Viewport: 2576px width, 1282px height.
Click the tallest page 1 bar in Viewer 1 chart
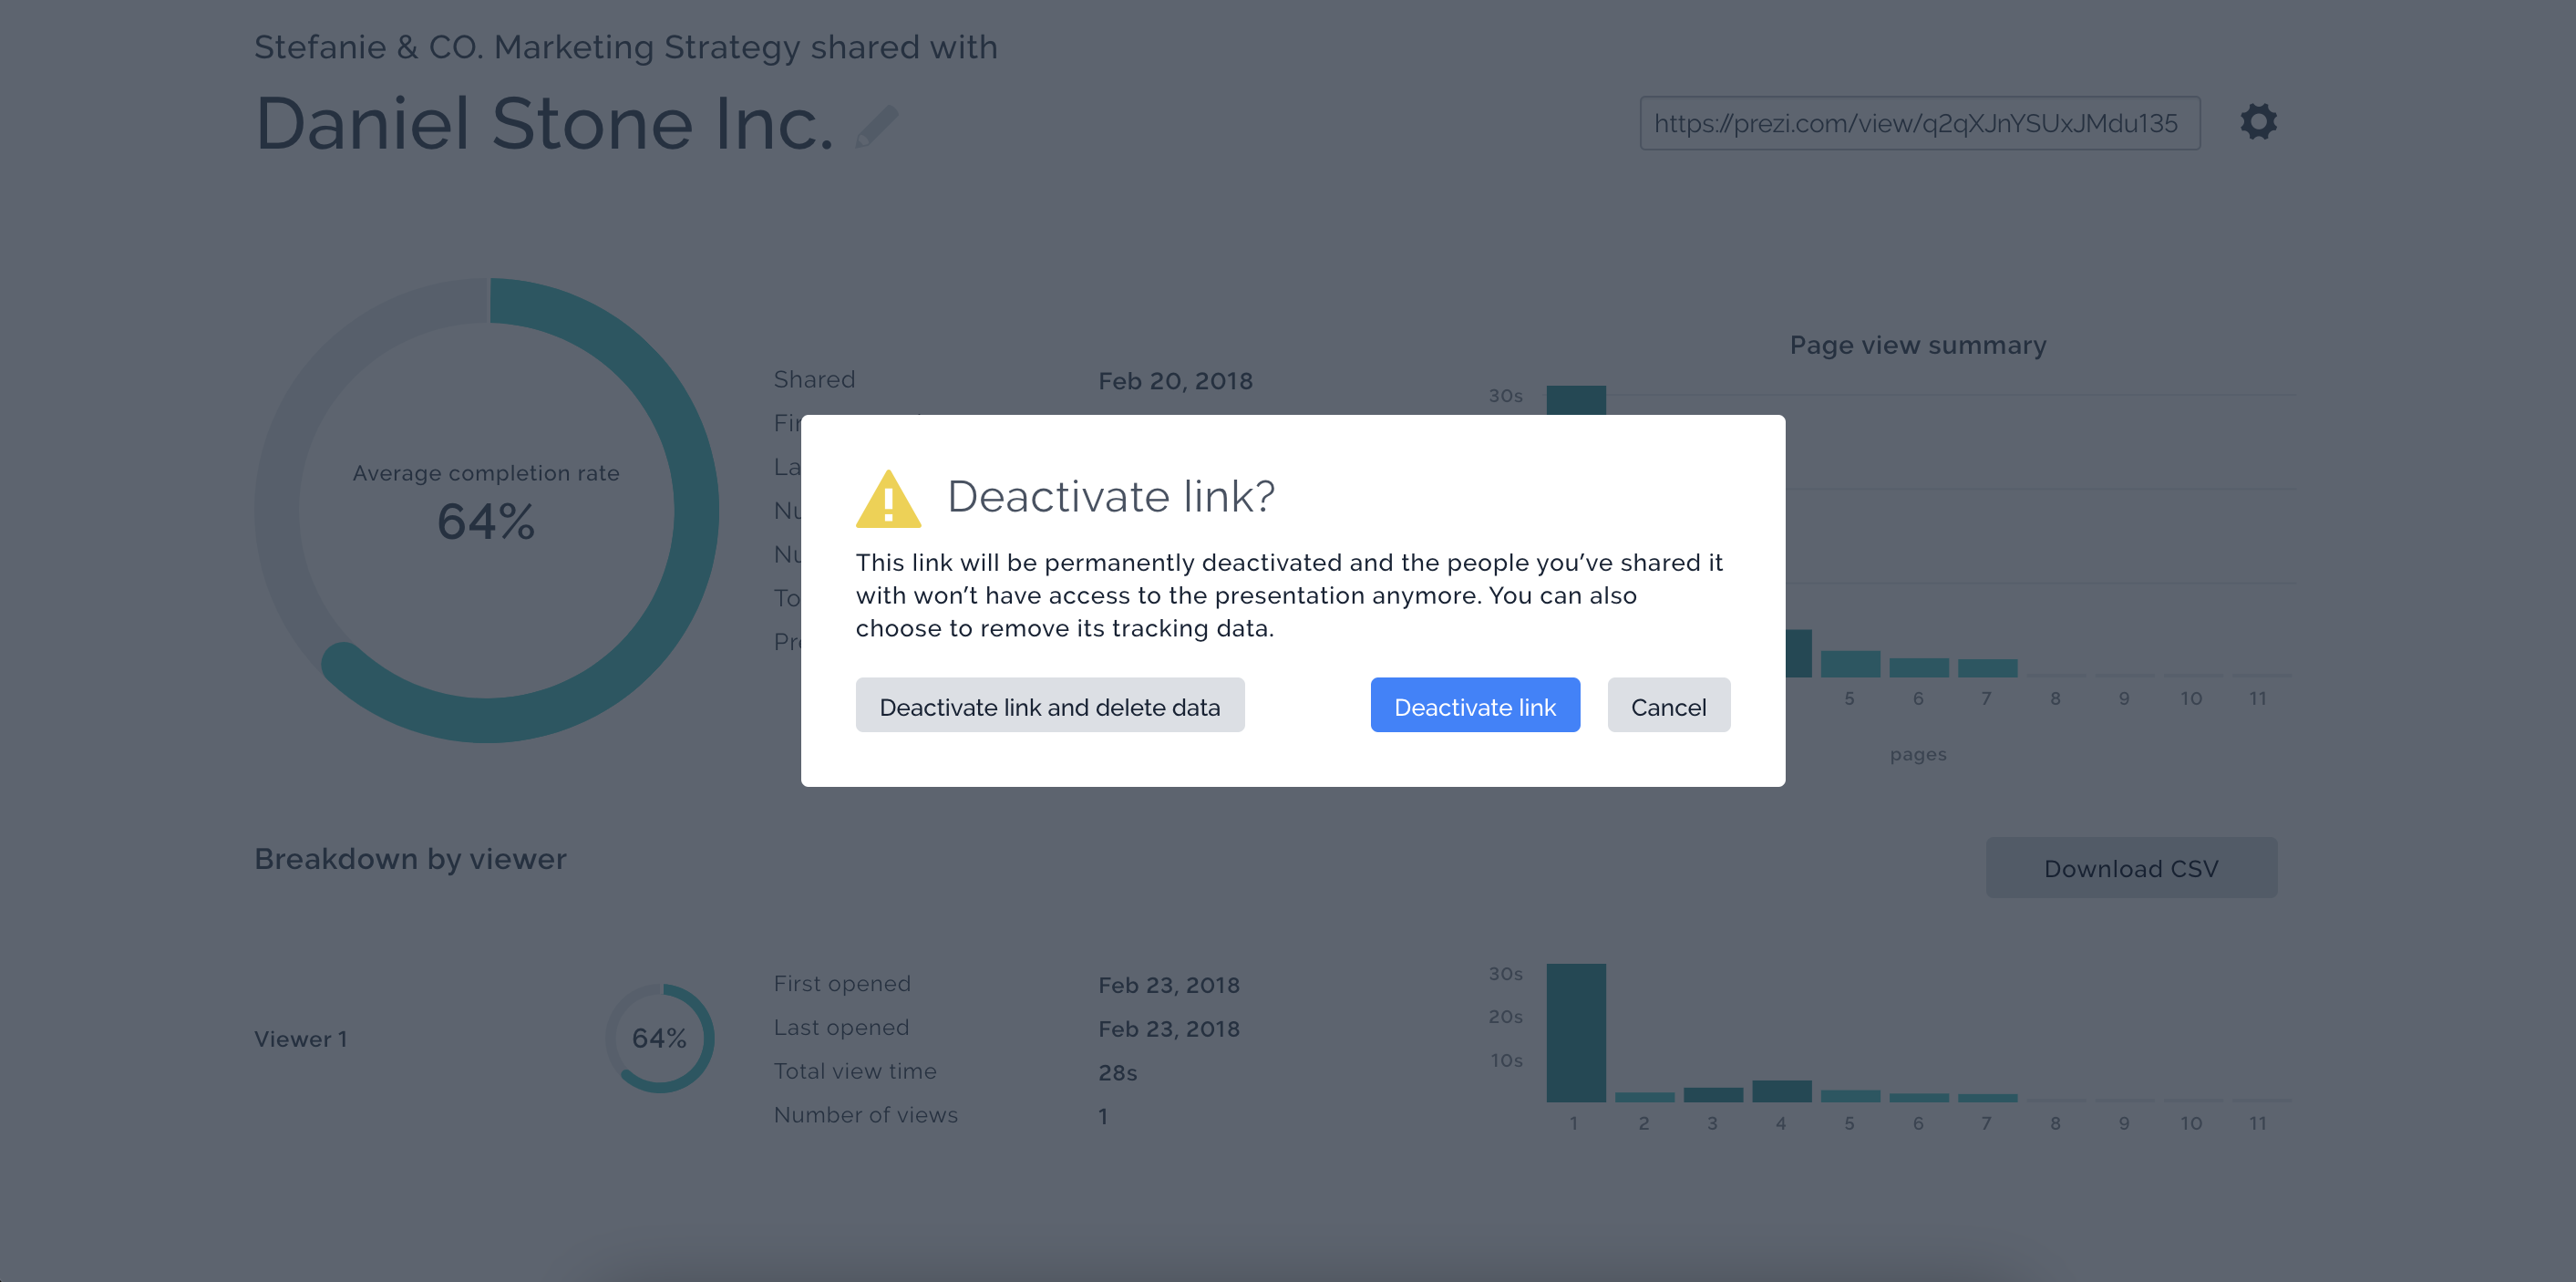[x=1576, y=1032]
